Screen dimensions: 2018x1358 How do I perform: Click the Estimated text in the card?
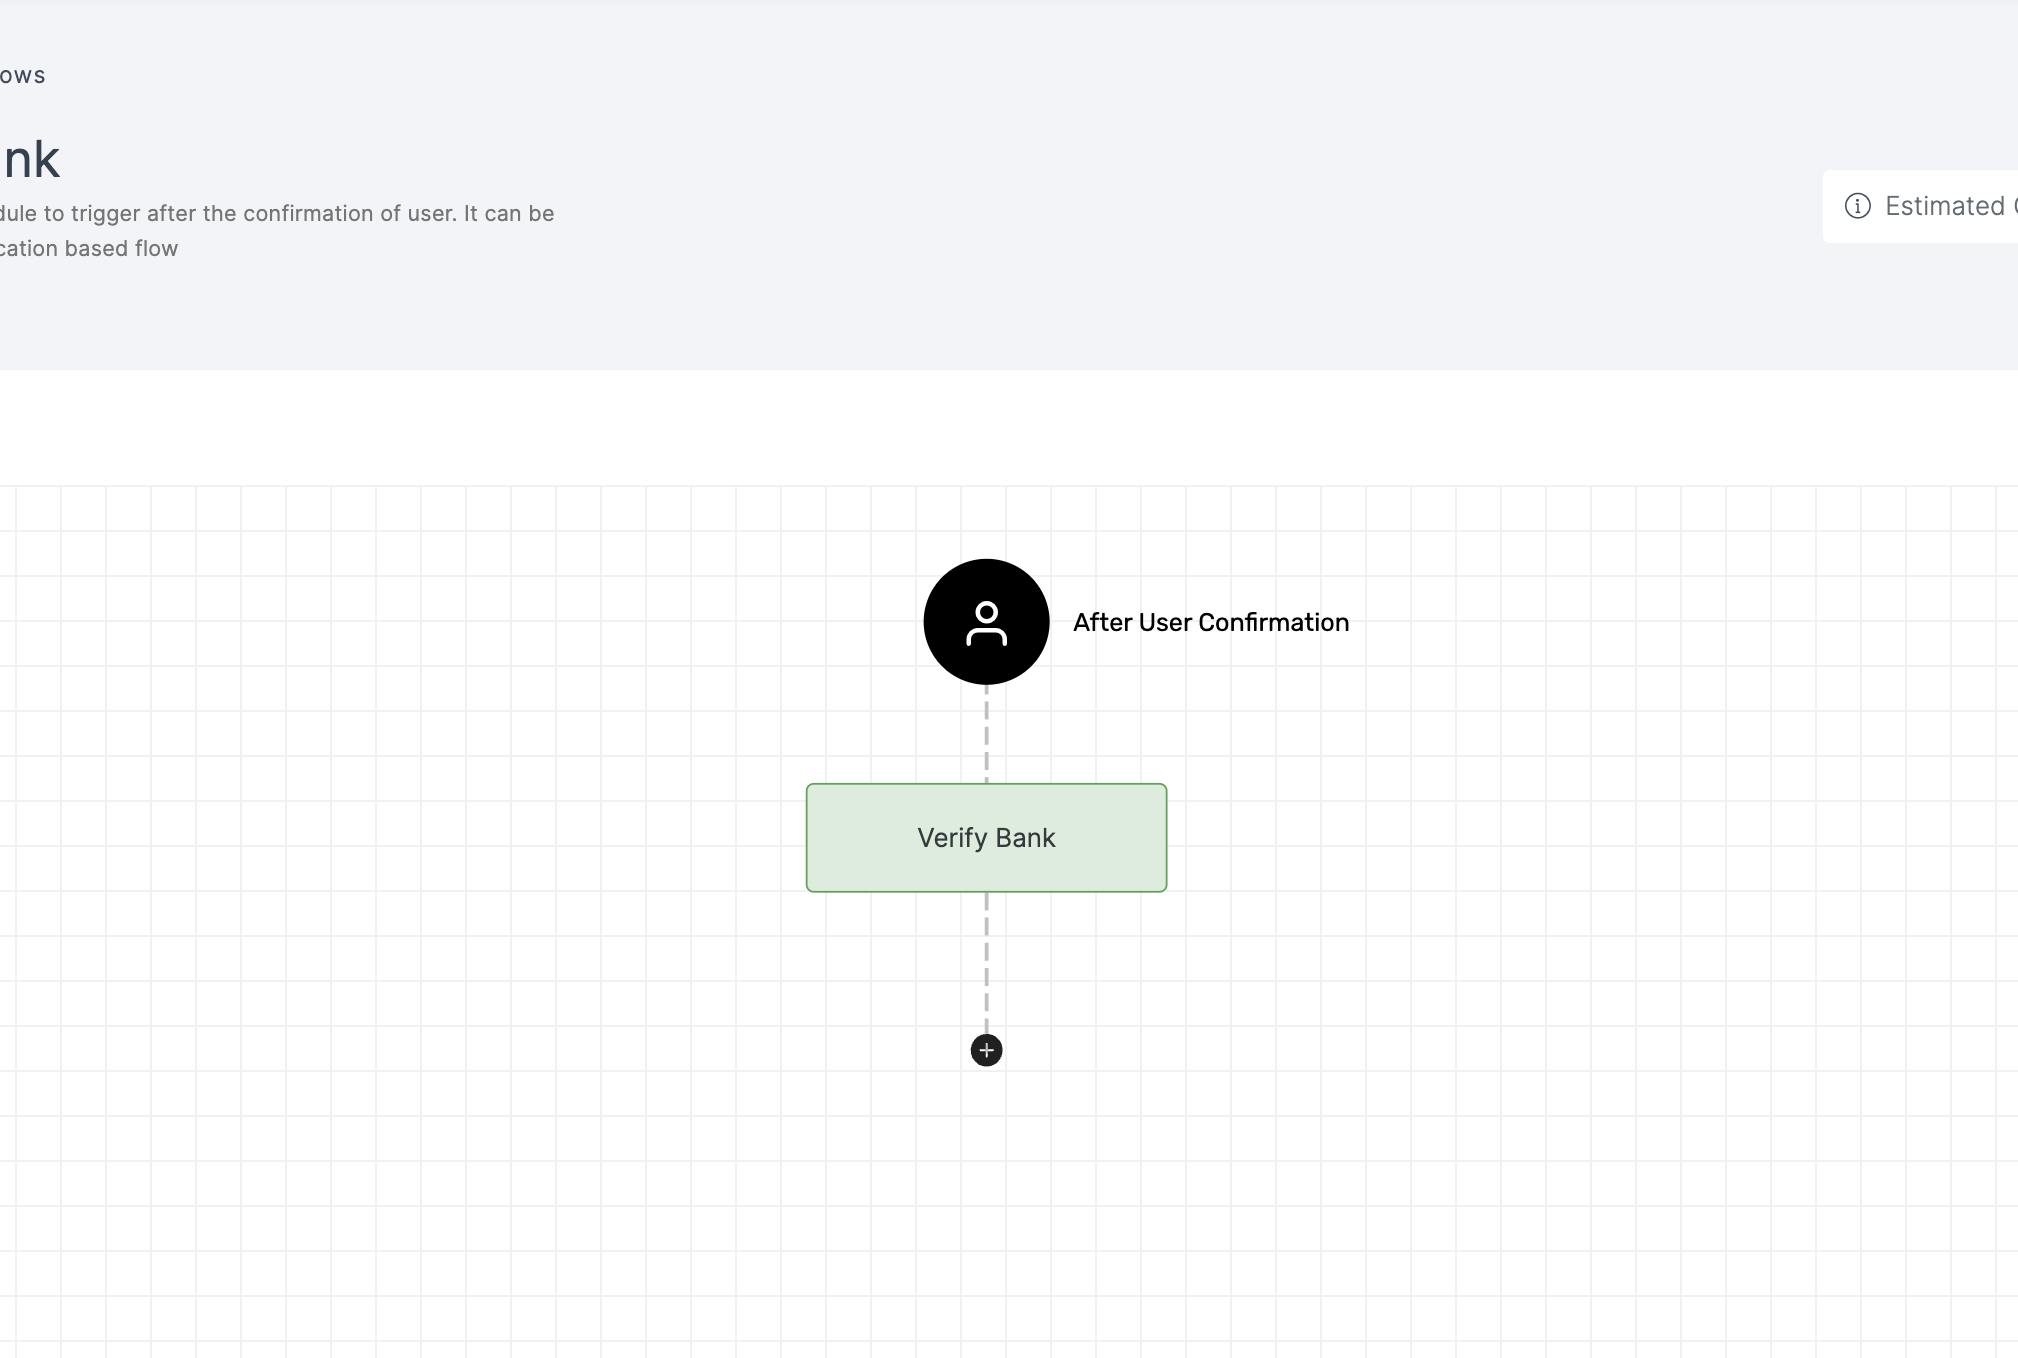point(1945,206)
